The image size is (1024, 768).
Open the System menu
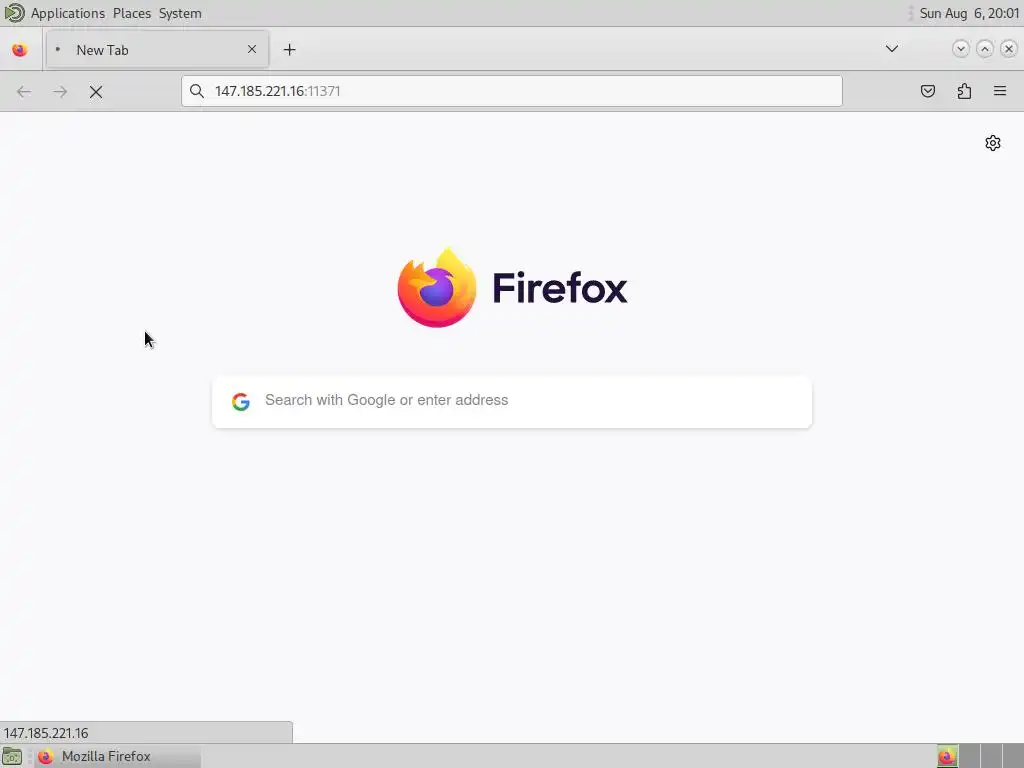click(180, 13)
